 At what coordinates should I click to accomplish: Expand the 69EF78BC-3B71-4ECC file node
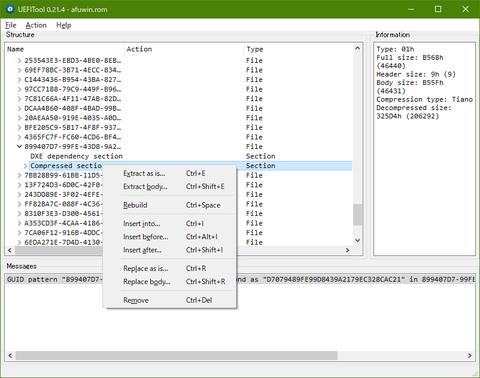tap(19, 70)
